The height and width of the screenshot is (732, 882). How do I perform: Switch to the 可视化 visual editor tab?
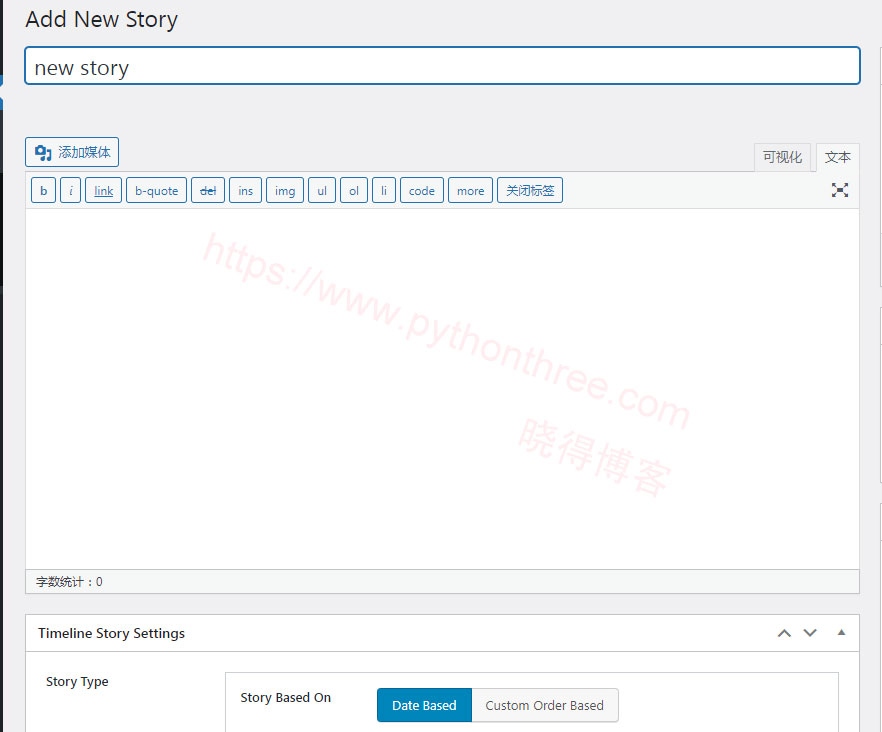(x=782, y=157)
